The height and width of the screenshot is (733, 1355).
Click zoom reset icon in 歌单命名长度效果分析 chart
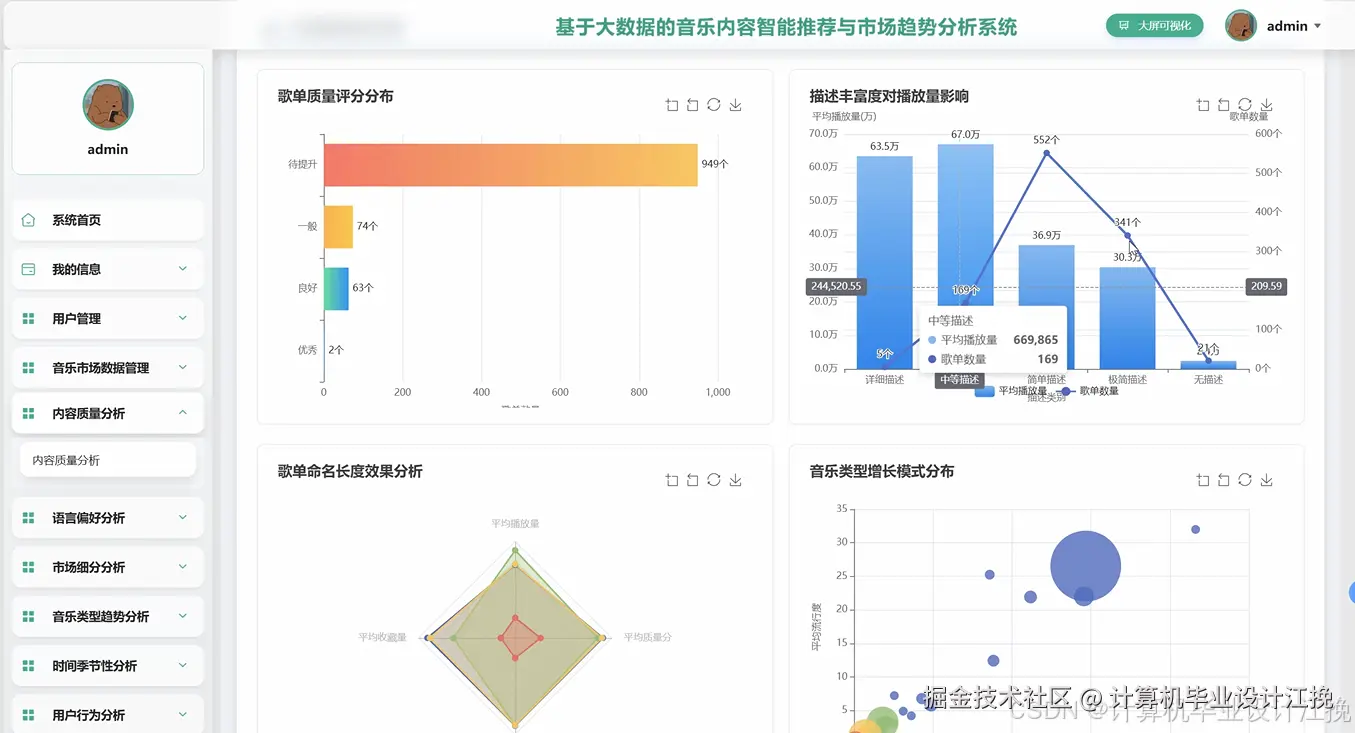click(x=692, y=480)
